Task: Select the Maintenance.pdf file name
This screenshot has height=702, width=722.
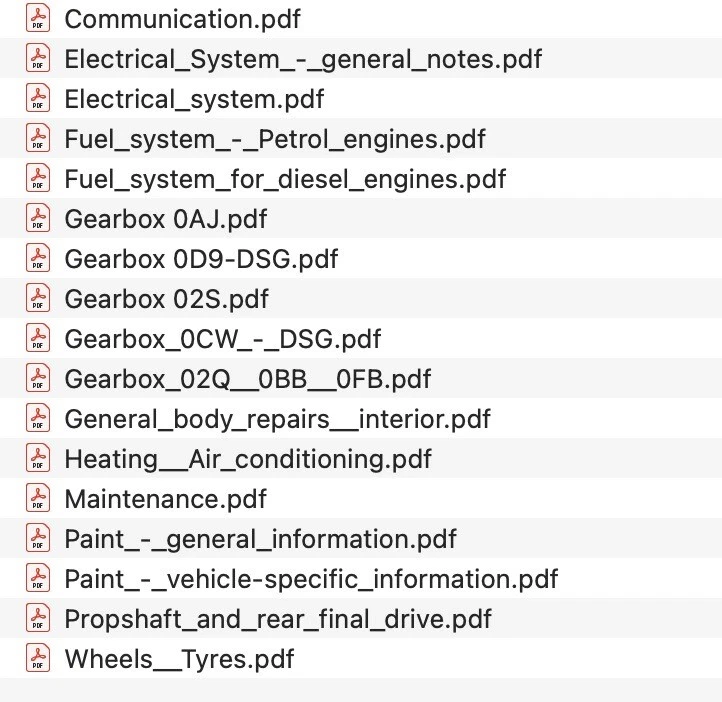Action: (165, 499)
